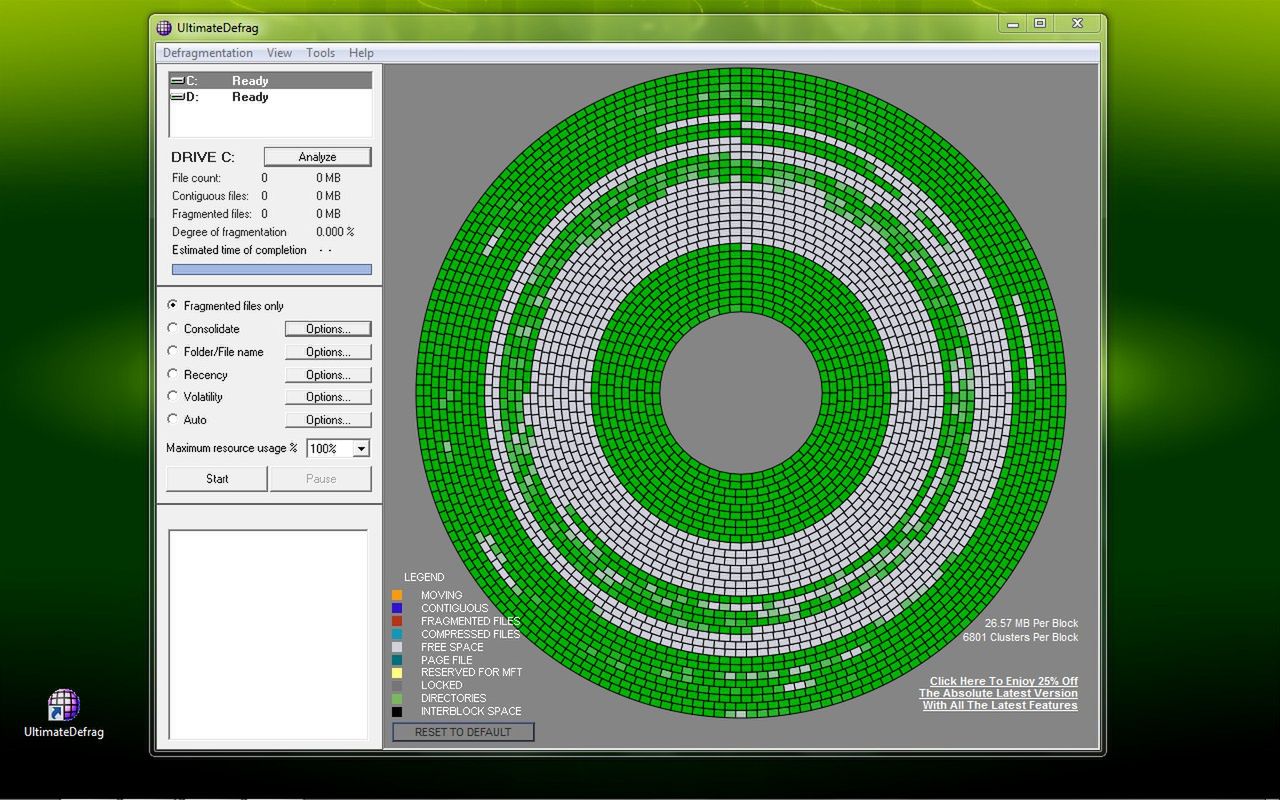Click the '6801 Clusters Per Block' text
This screenshot has height=800, width=1280.
(x=1021, y=637)
